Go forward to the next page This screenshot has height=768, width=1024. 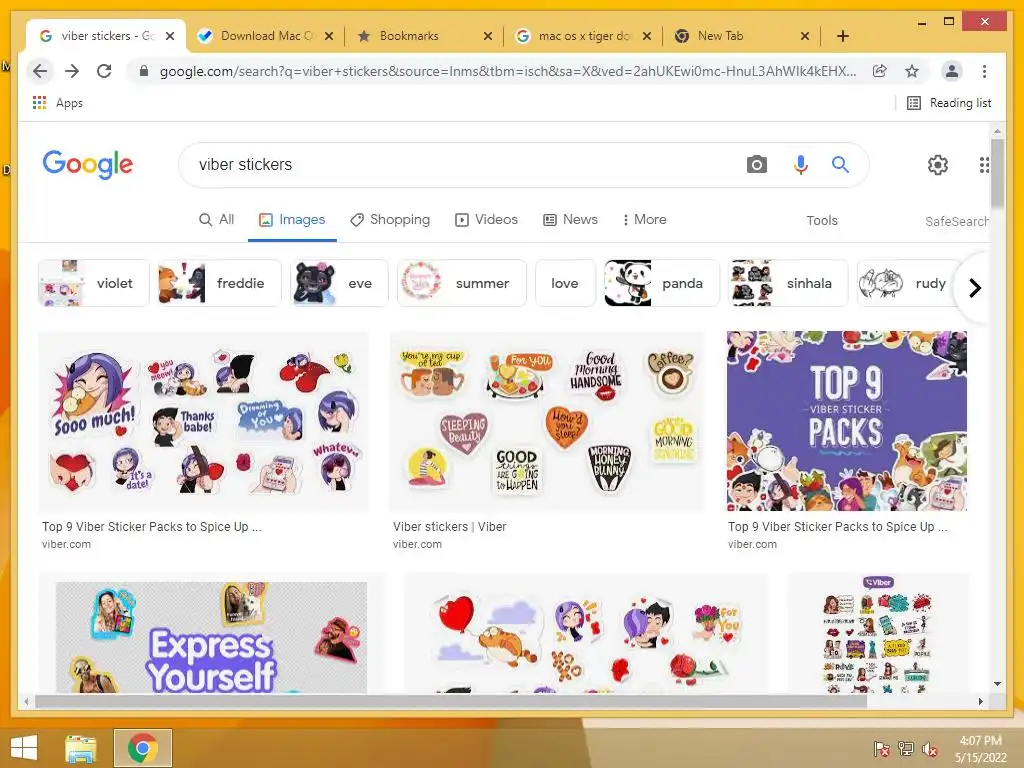coord(72,71)
